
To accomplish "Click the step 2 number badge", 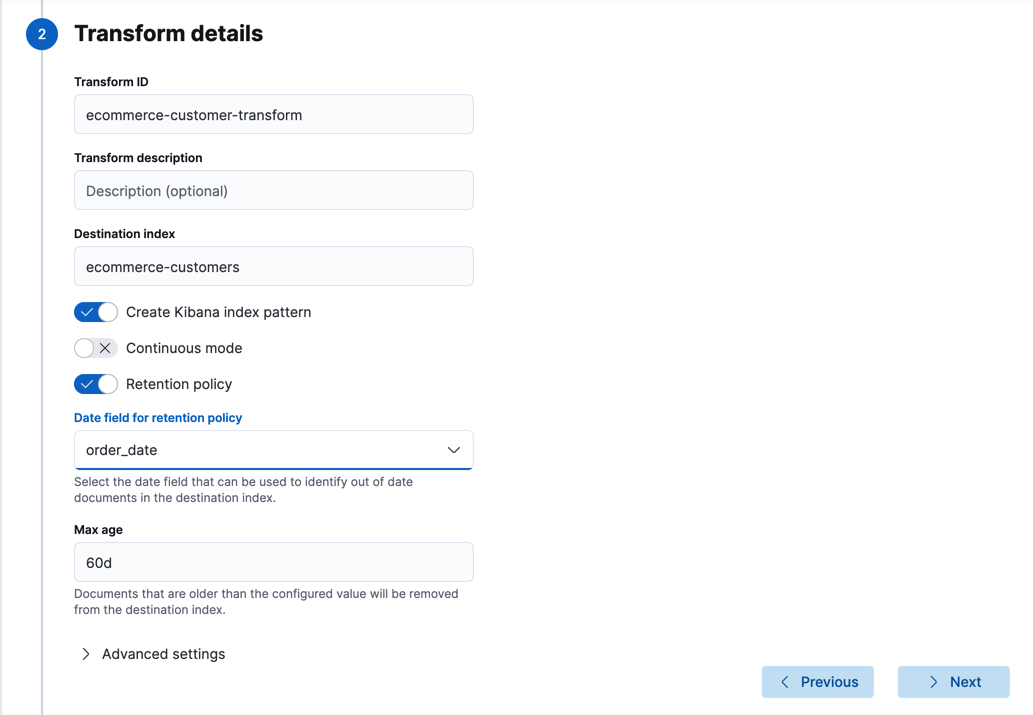I will click(41, 33).
